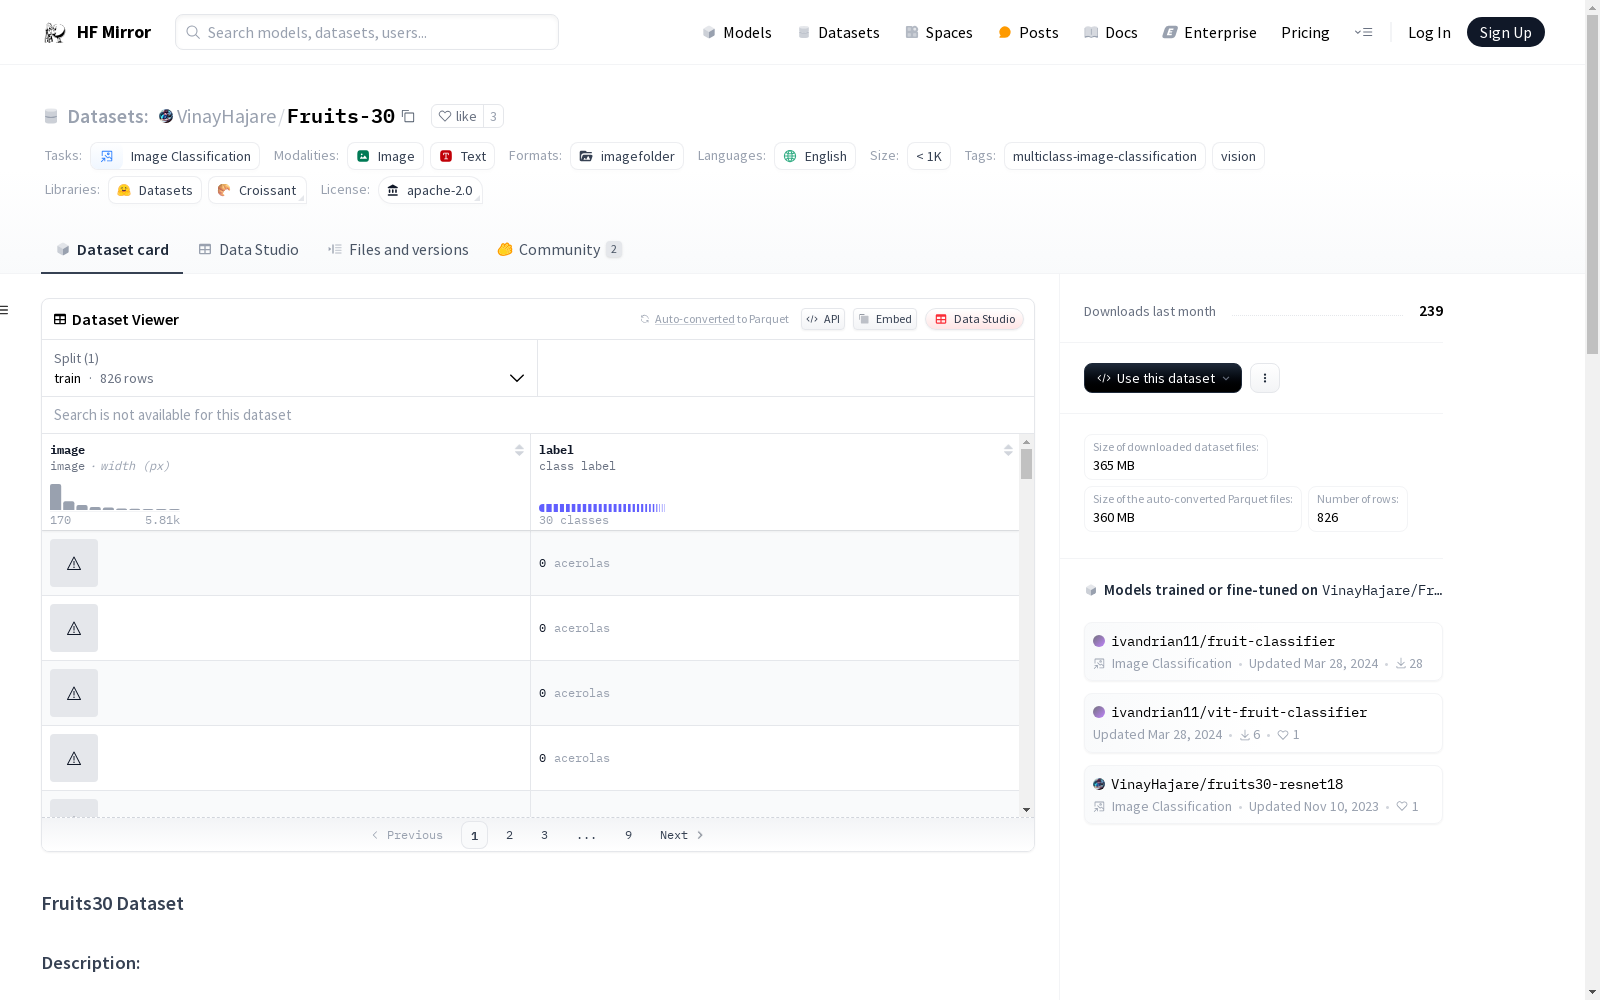Image resolution: width=1600 pixels, height=1000 pixels.
Task: Open Data Studio from viewer header
Action: pos(975,319)
